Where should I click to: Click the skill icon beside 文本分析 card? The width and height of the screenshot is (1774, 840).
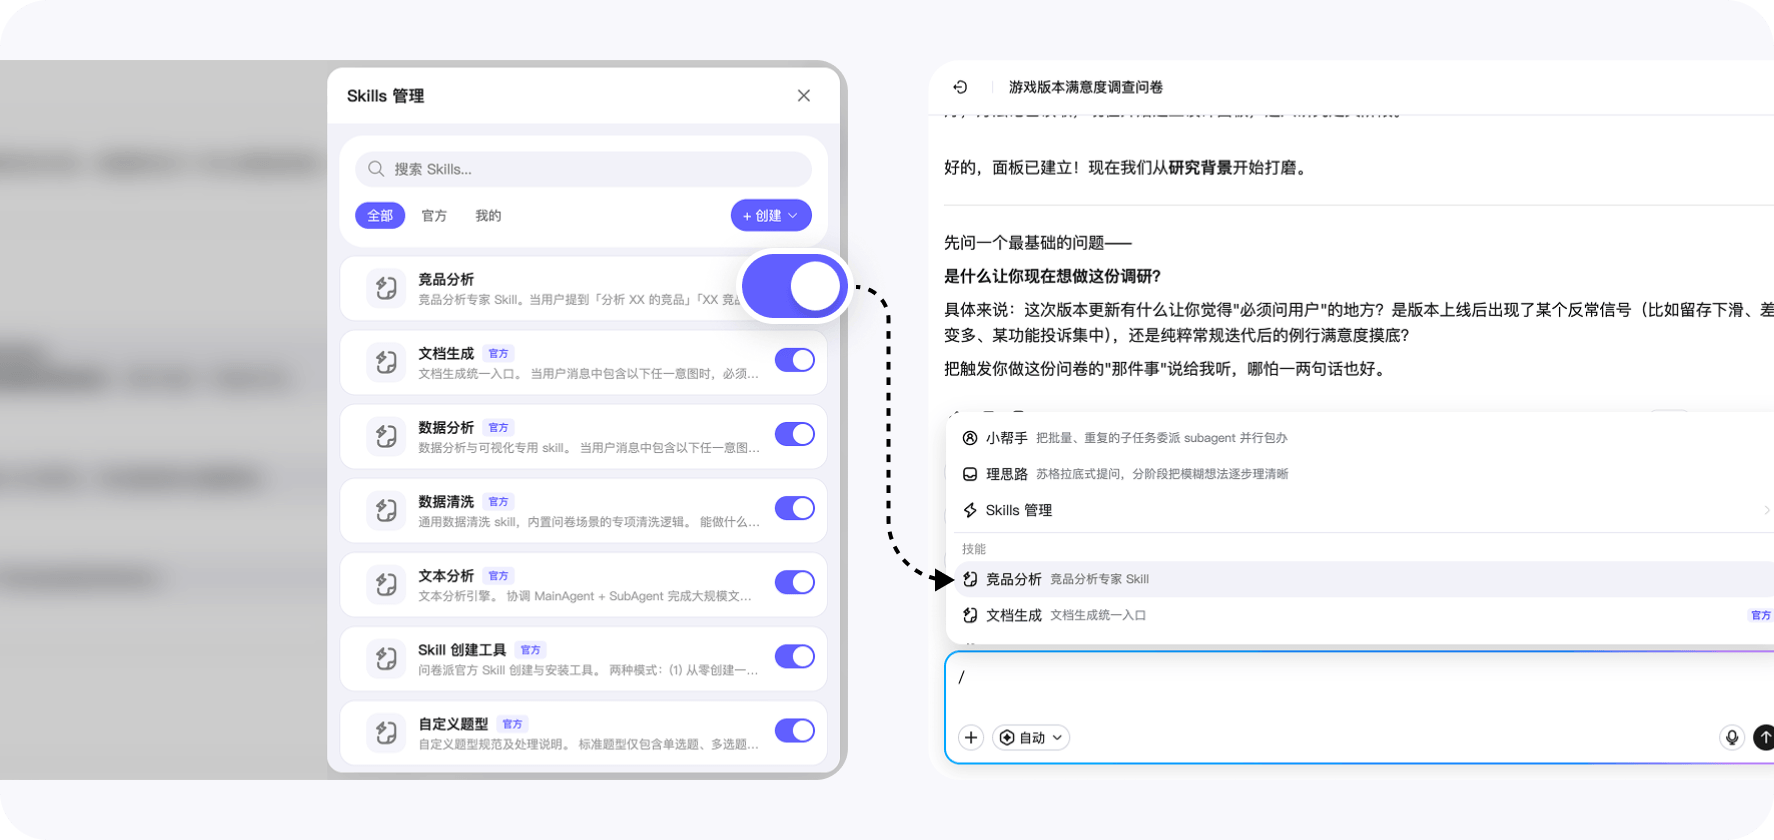tap(386, 584)
